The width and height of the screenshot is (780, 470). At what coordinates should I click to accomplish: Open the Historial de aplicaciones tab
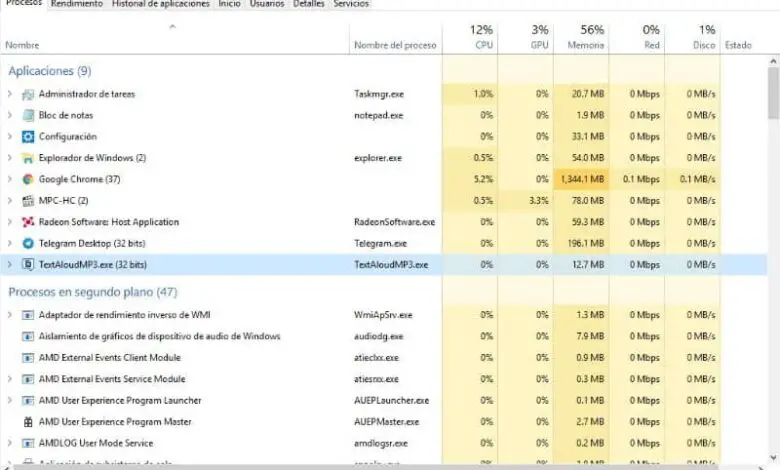[161, 4]
